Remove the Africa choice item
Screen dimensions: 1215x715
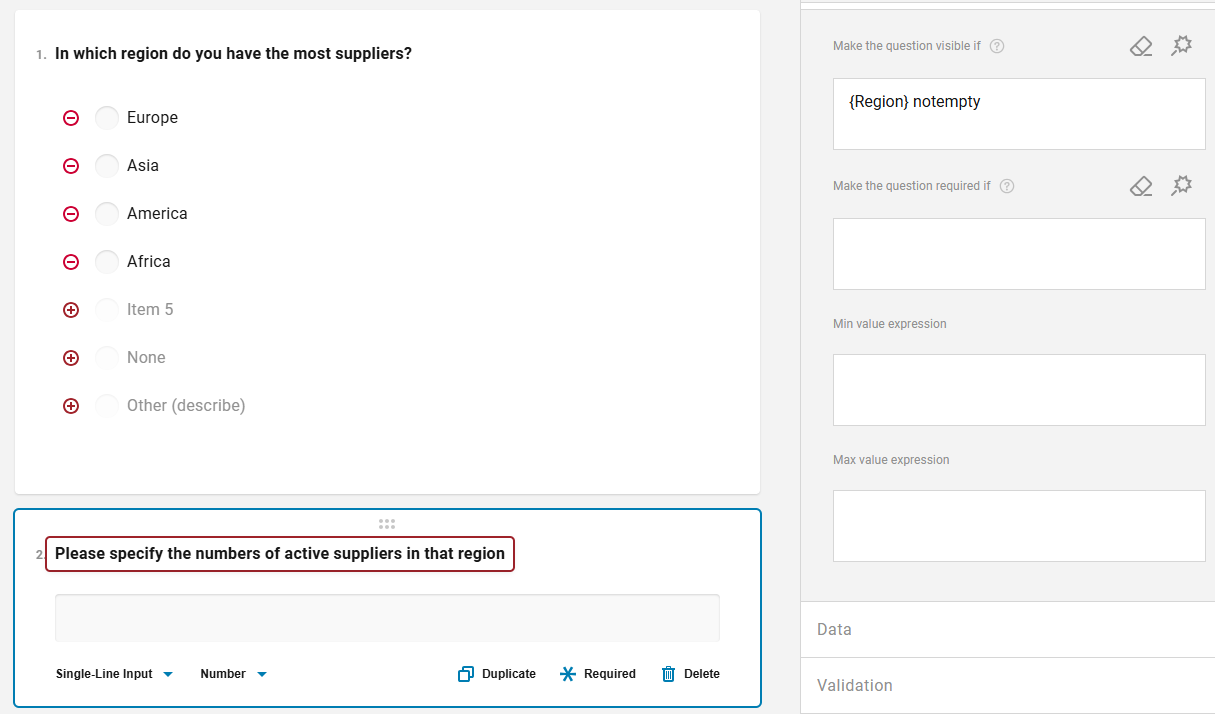tap(71, 262)
